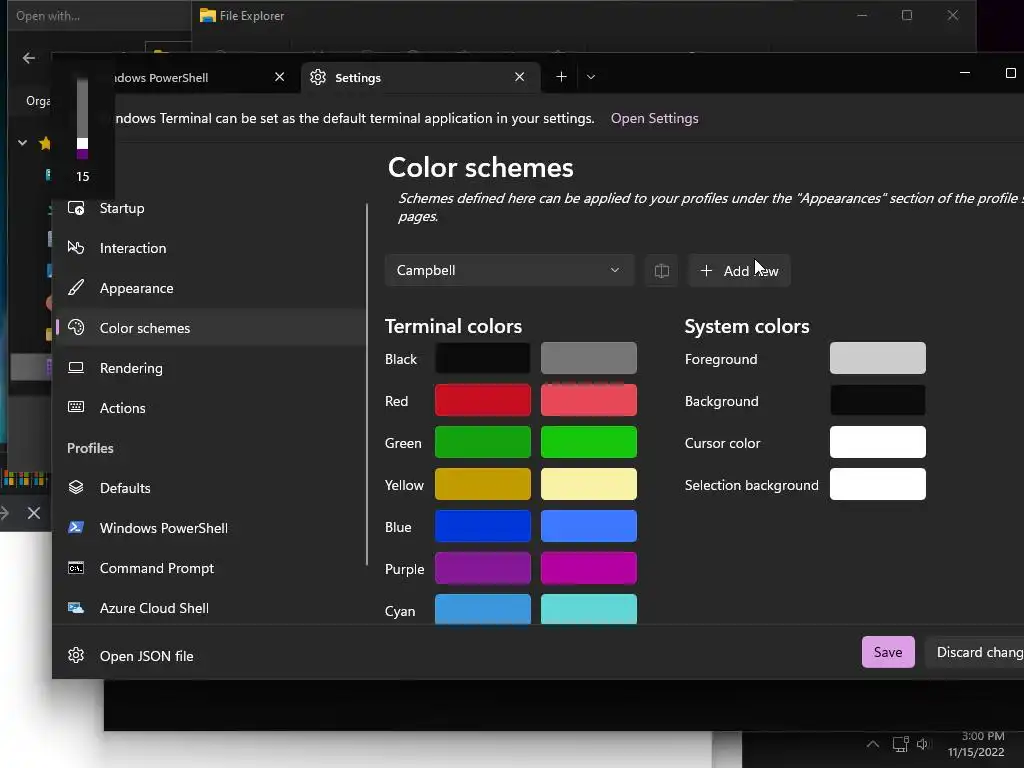Go to the Appearance settings page

(209, 288)
